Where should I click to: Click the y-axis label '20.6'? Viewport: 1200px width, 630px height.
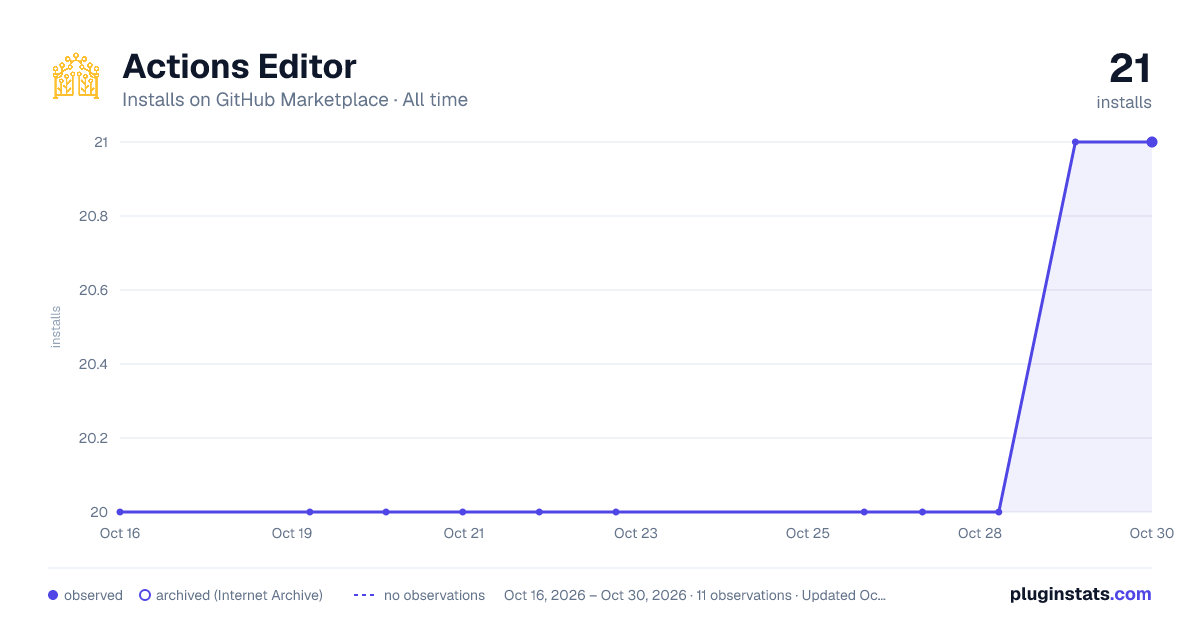[93, 290]
